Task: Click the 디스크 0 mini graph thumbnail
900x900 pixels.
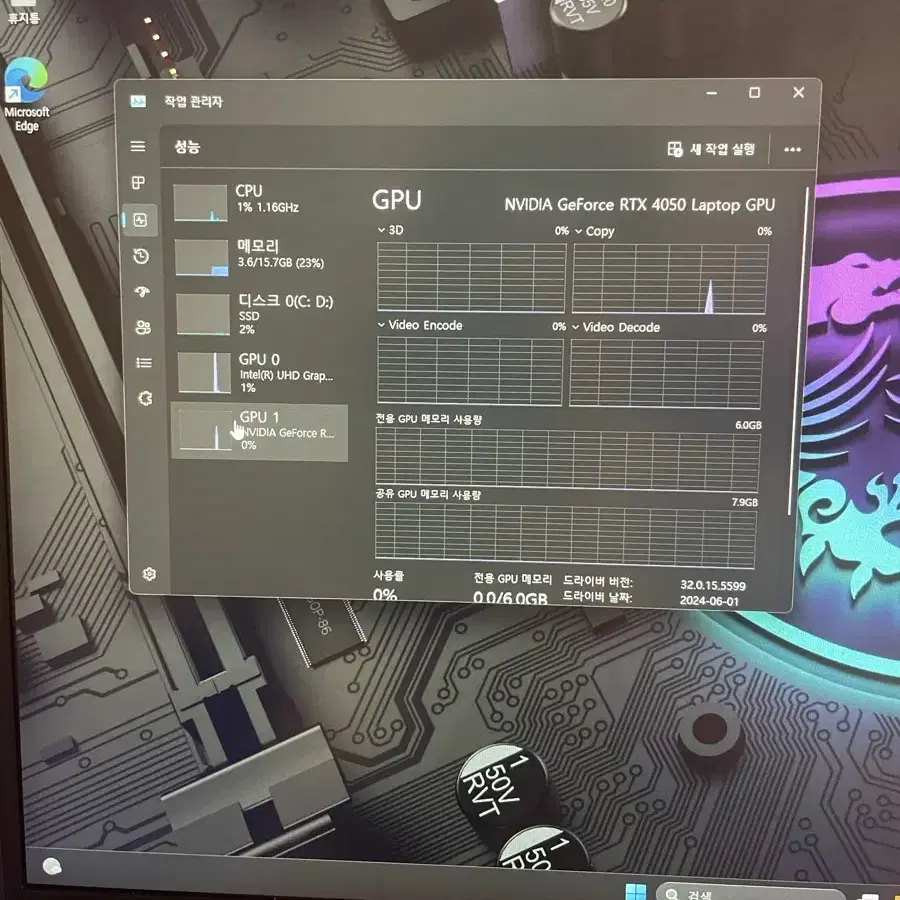Action: pyautogui.click(x=203, y=314)
